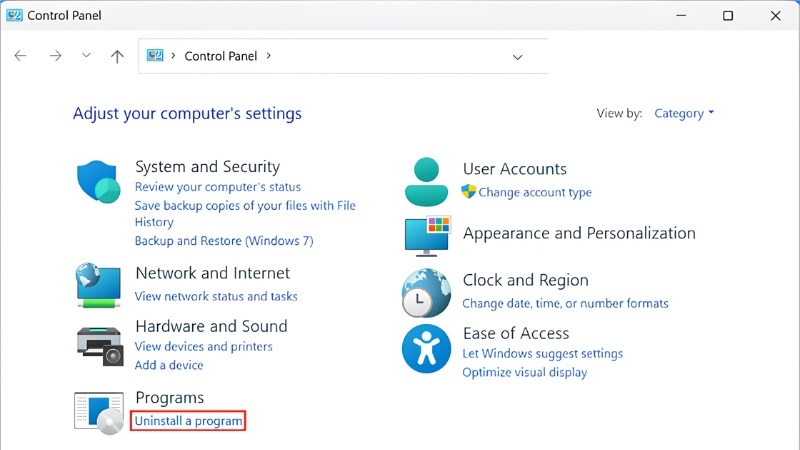
Task: Expand the address bar history dropdown
Action: pyautogui.click(x=517, y=57)
